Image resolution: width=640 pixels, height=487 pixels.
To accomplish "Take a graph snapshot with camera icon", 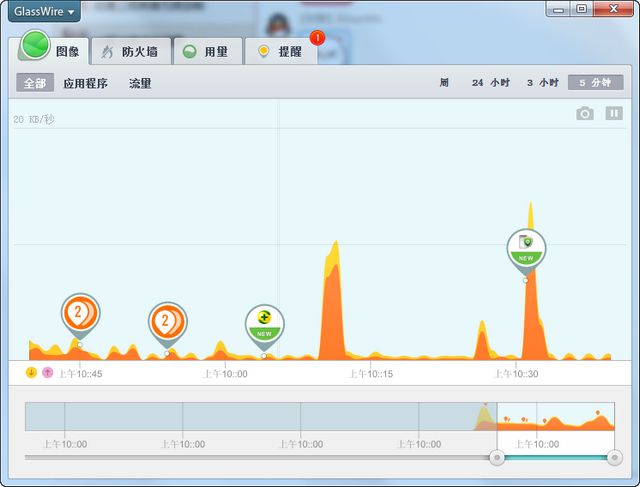I will point(585,113).
